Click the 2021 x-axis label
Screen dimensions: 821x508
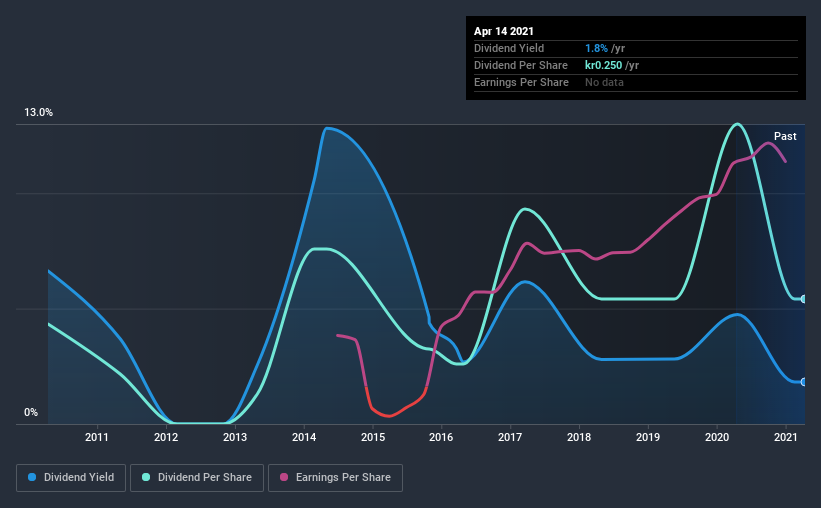[x=786, y=437]
